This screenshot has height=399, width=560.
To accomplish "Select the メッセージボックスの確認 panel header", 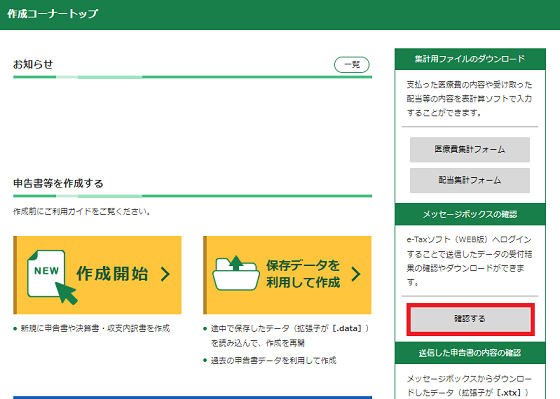I will [470, 214].
